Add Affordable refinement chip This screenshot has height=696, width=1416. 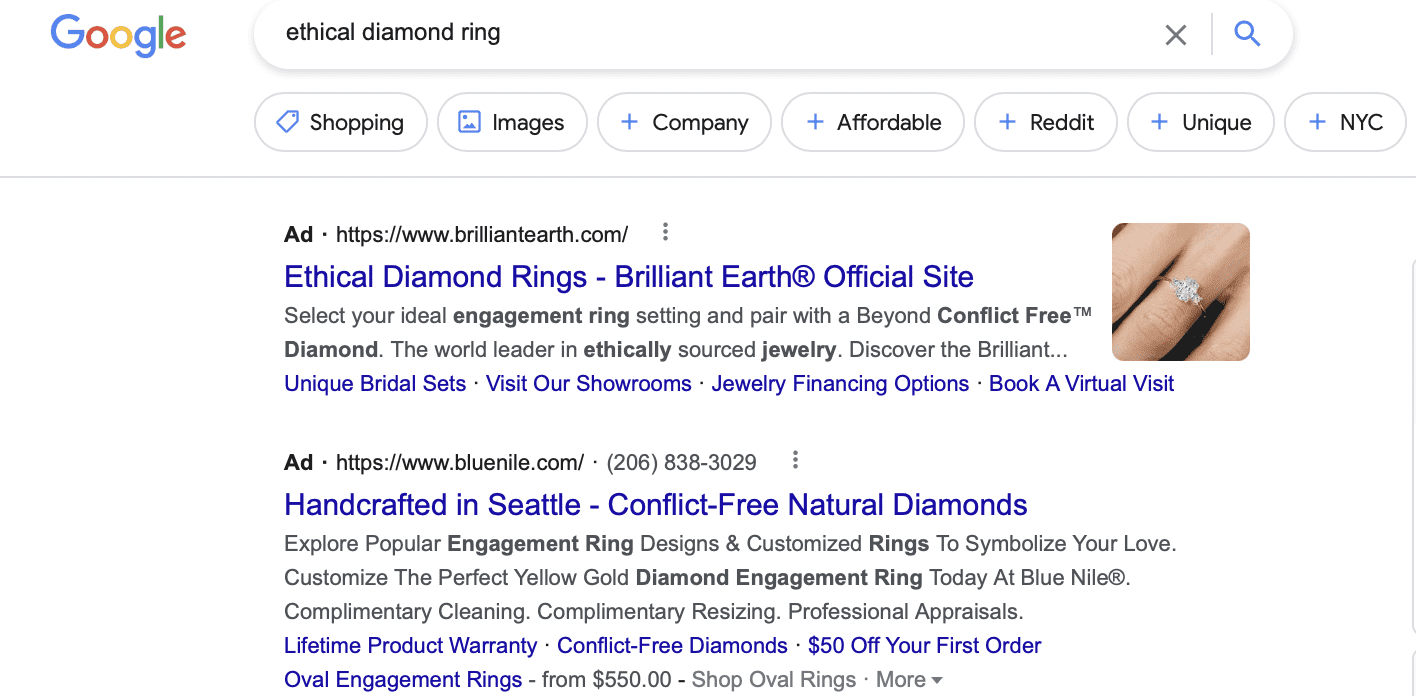point(873,122)
